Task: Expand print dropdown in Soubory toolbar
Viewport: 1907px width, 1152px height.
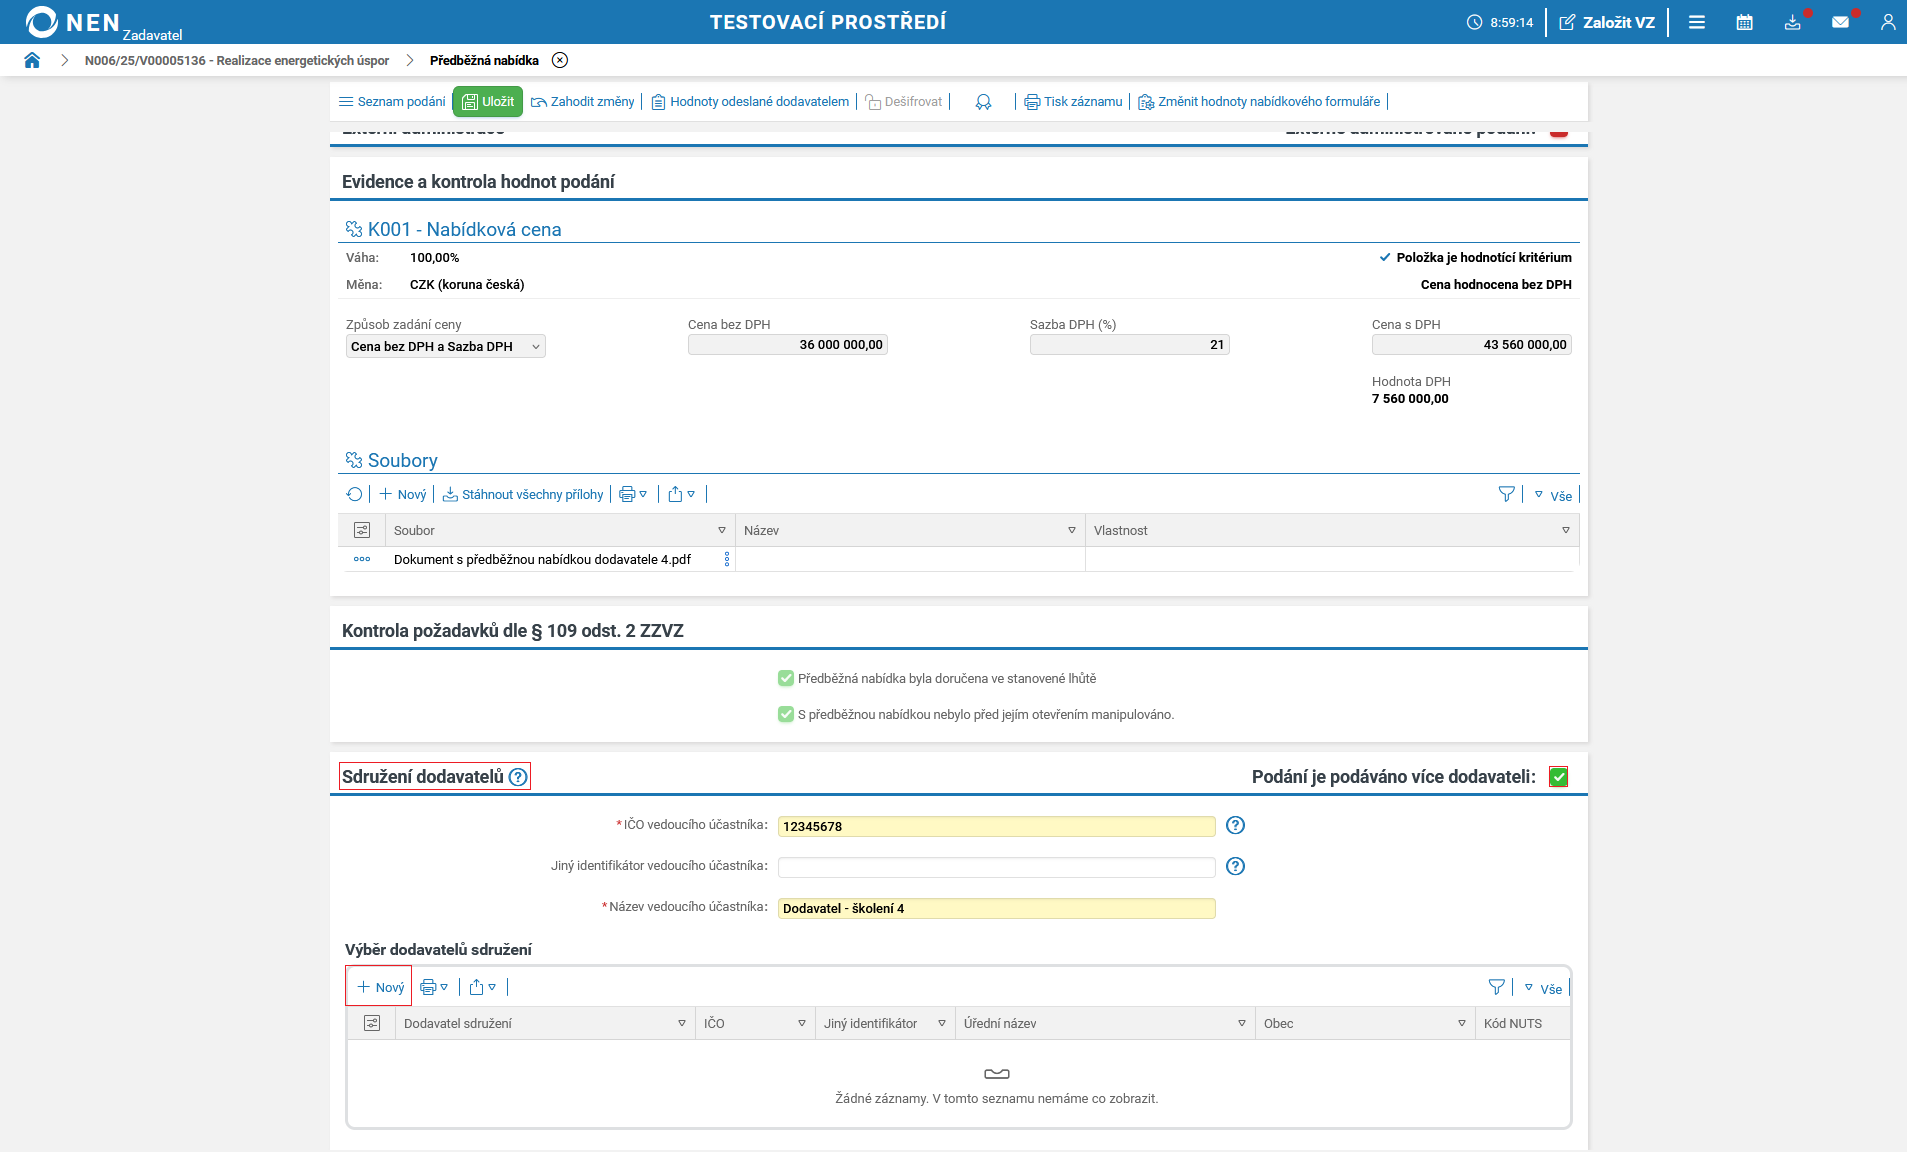Action: tap(633, 494)
